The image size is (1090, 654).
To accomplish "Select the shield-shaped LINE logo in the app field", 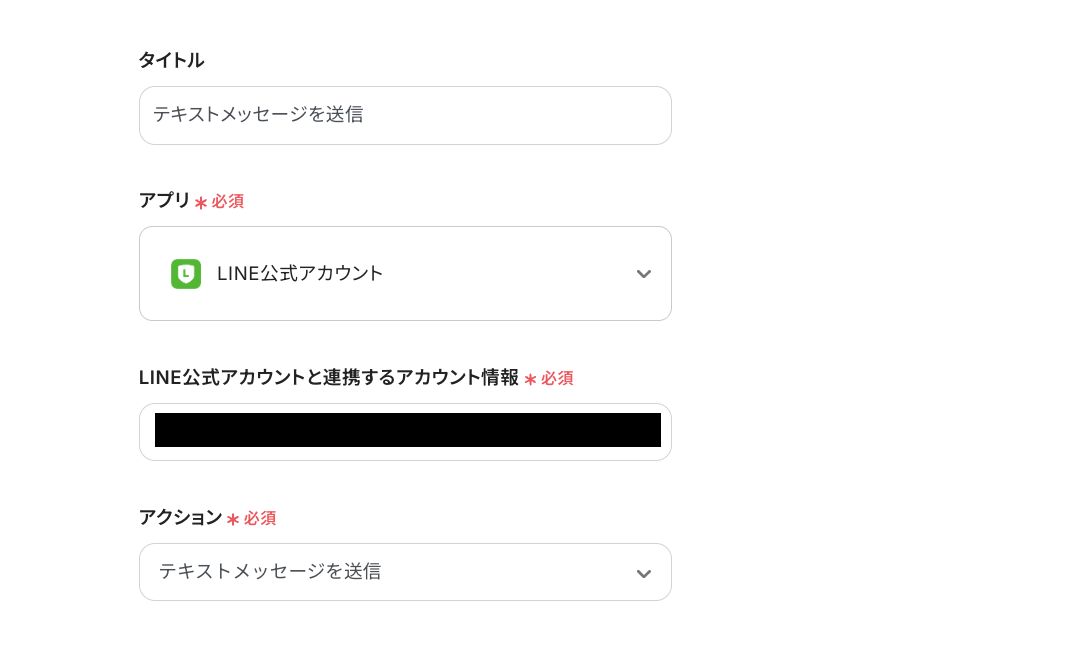I will [186, 273].
